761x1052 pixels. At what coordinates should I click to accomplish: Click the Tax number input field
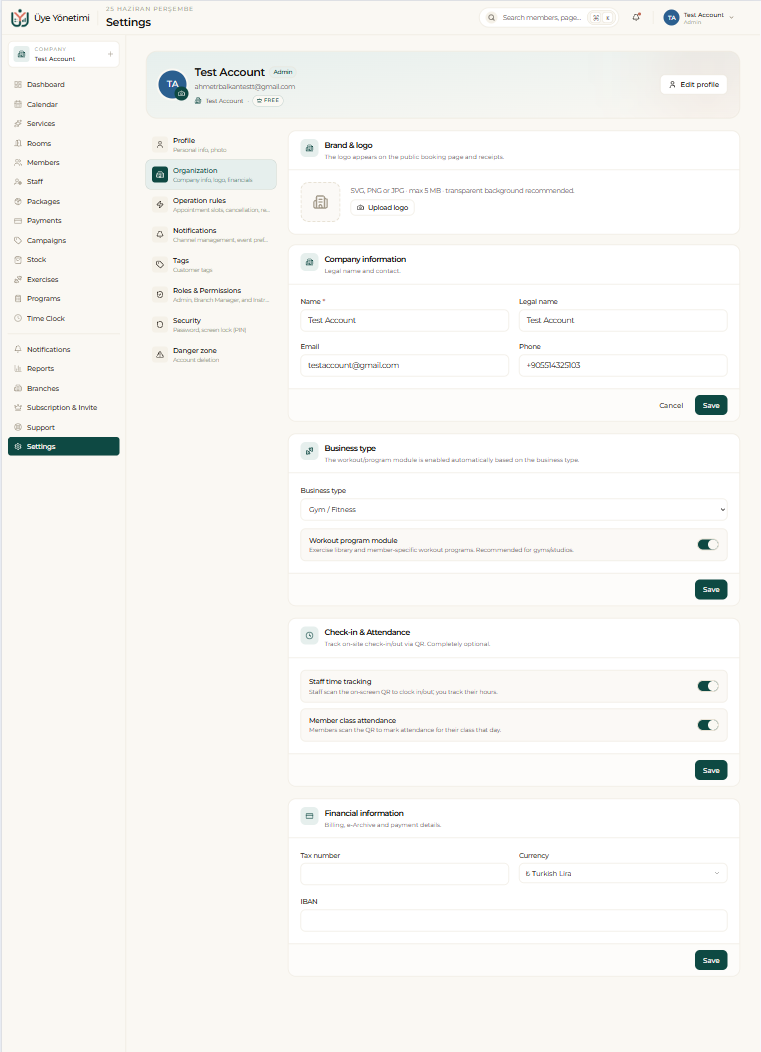point(405,874)
